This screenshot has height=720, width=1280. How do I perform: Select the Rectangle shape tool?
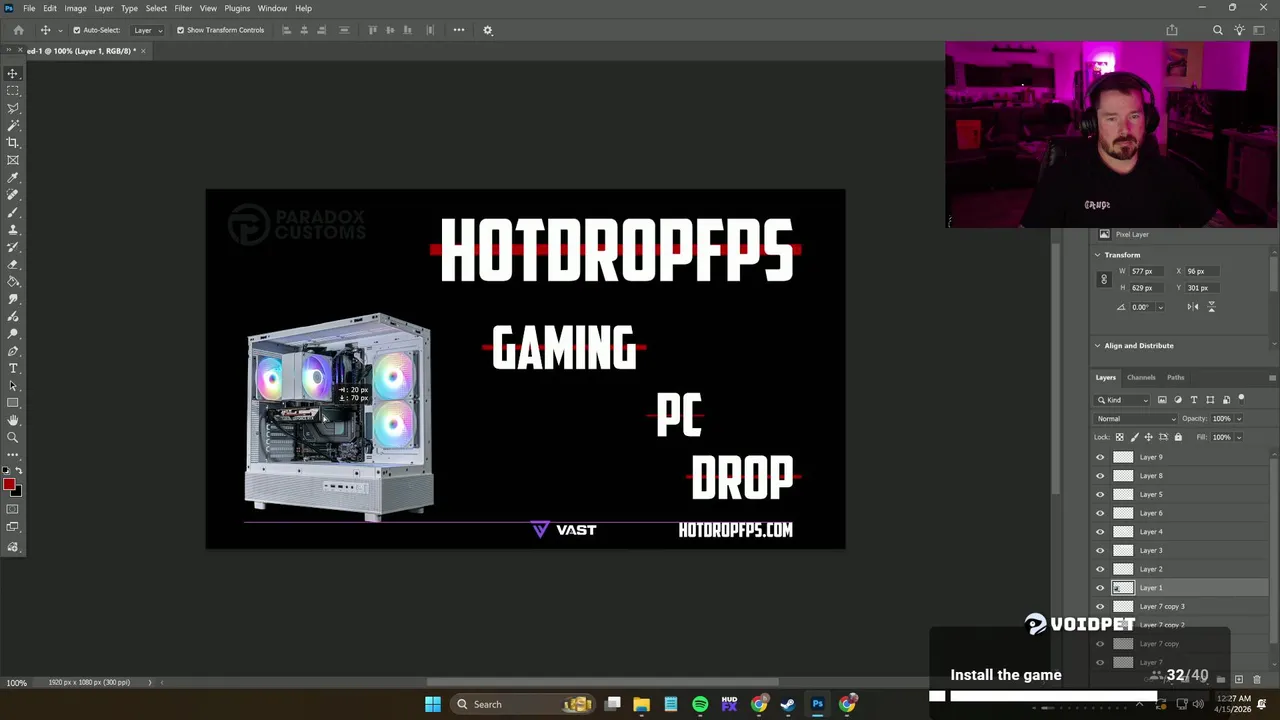[13, 403]
